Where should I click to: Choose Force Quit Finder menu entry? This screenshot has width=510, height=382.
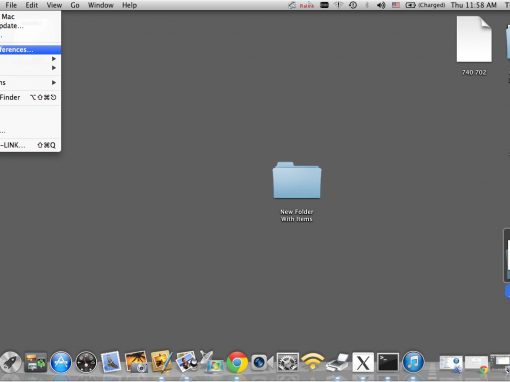[30, 97]
